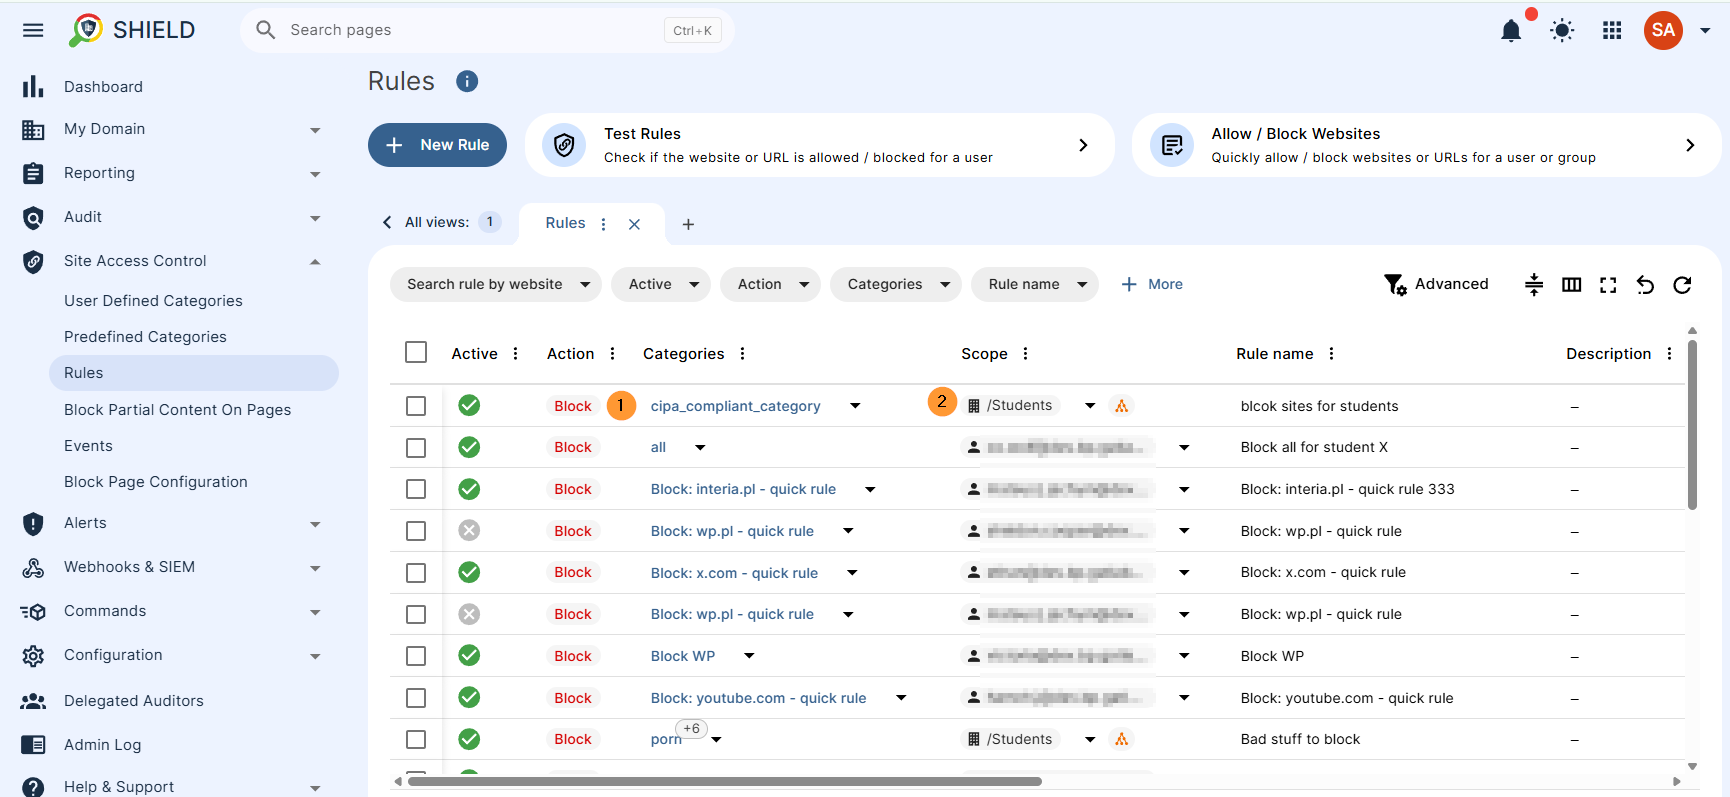Toggle row density icon
Image resolution: width=1730 pixels, height=797 pixels.
(1534, 285)
